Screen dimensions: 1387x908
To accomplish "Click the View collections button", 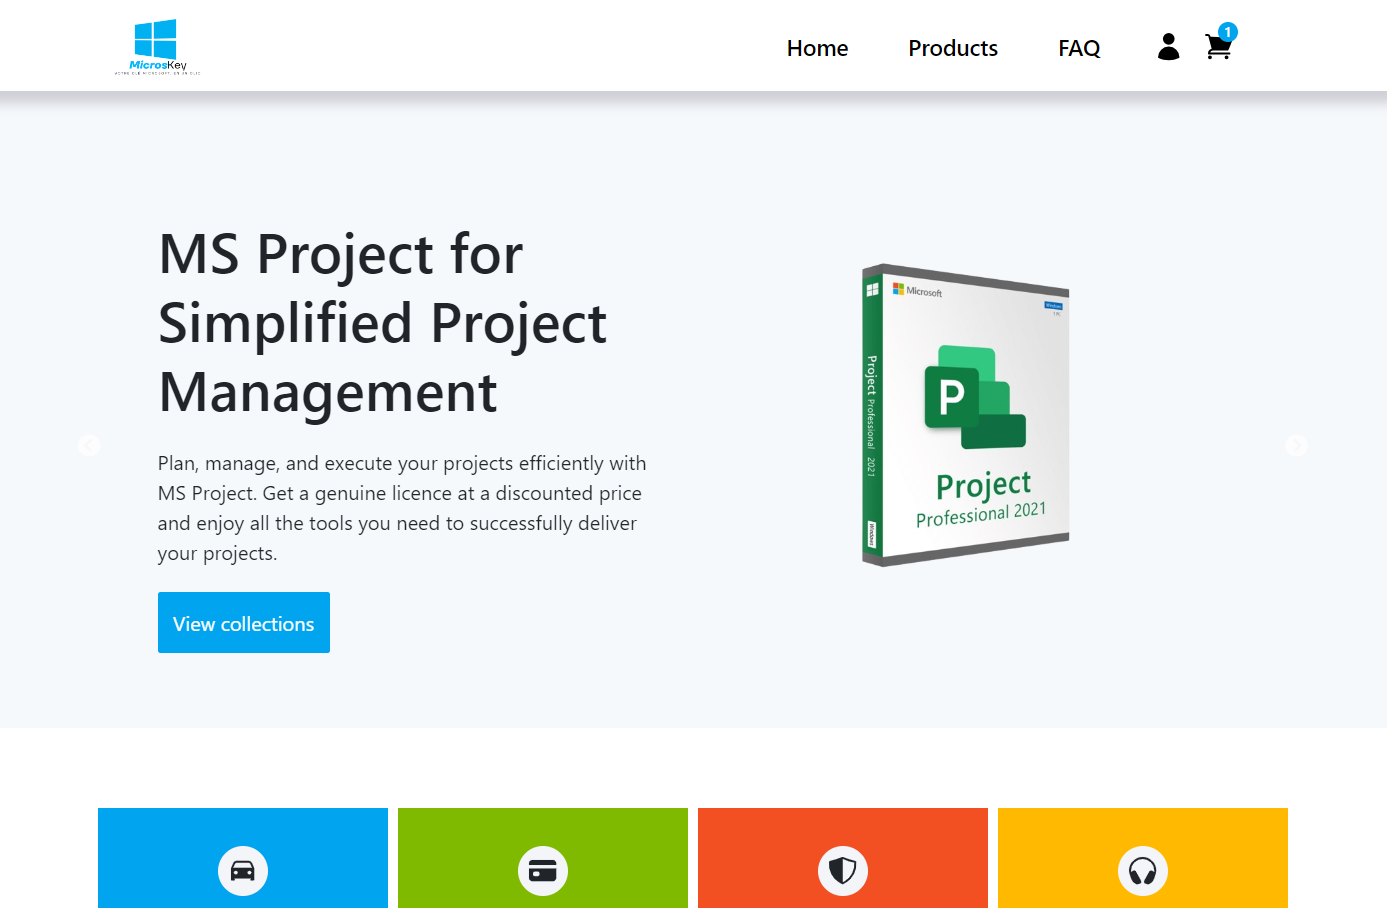I will (x=244, y=623).
